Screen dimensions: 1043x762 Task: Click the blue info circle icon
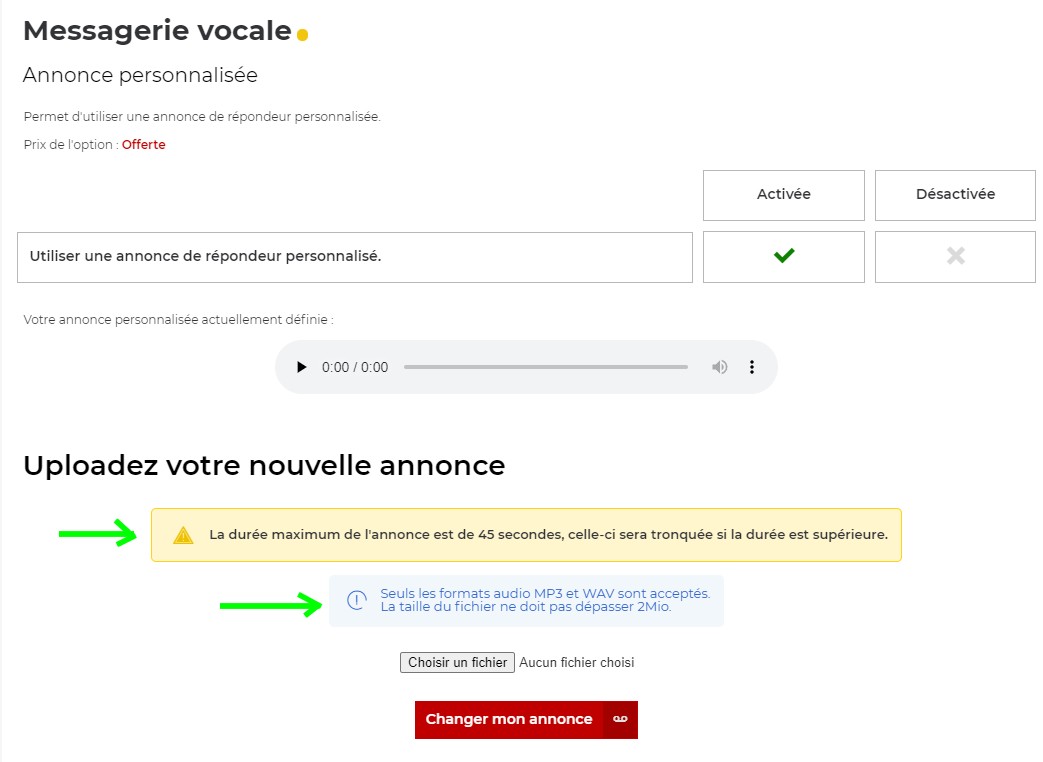(357, 600)
